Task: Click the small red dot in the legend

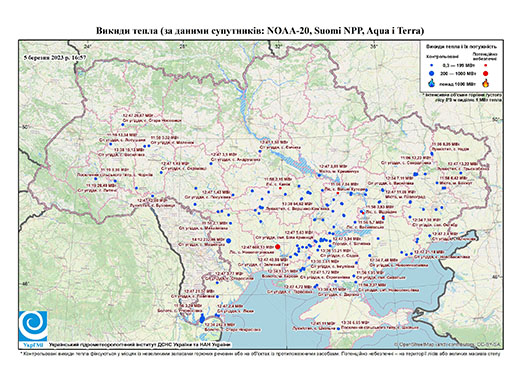Action: (486, 66)
